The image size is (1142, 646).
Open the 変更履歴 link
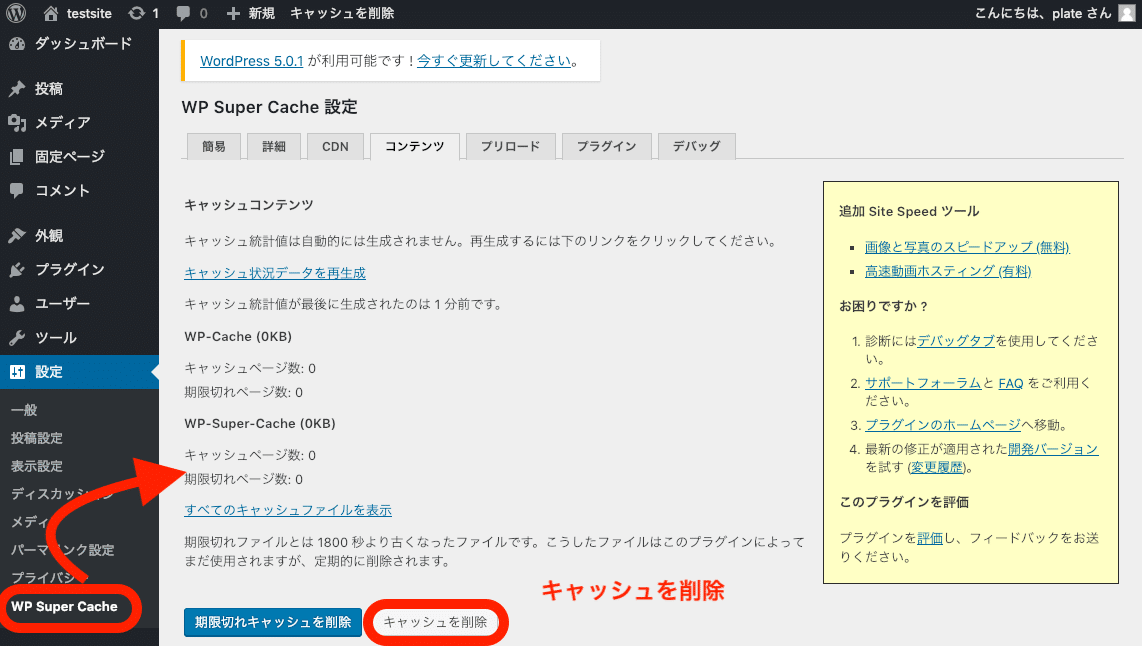(937, 468)
